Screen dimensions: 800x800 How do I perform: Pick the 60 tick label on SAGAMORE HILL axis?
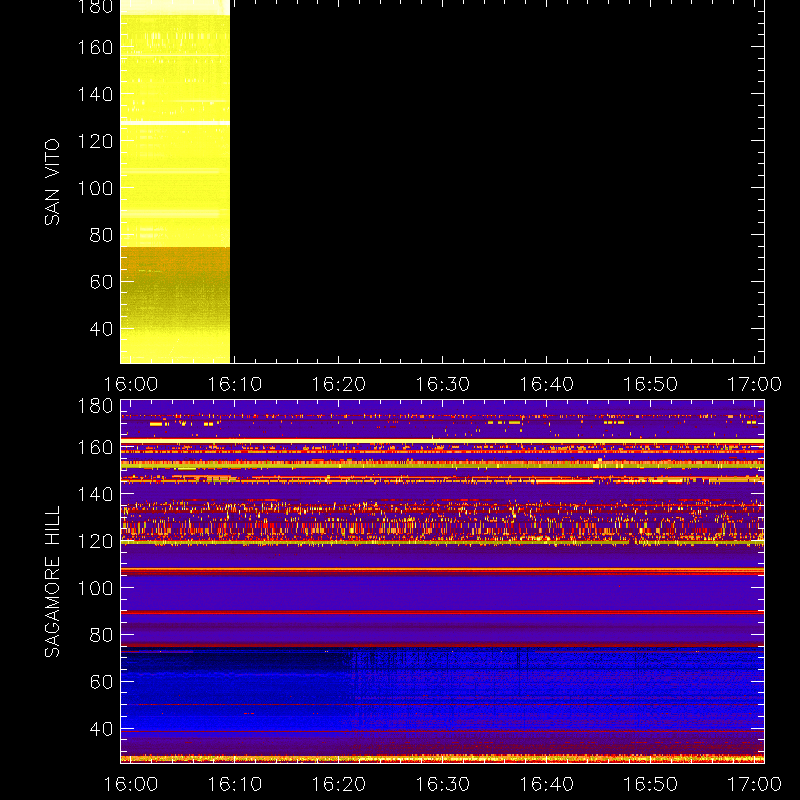pyautogui.click(x=101, y=682)
